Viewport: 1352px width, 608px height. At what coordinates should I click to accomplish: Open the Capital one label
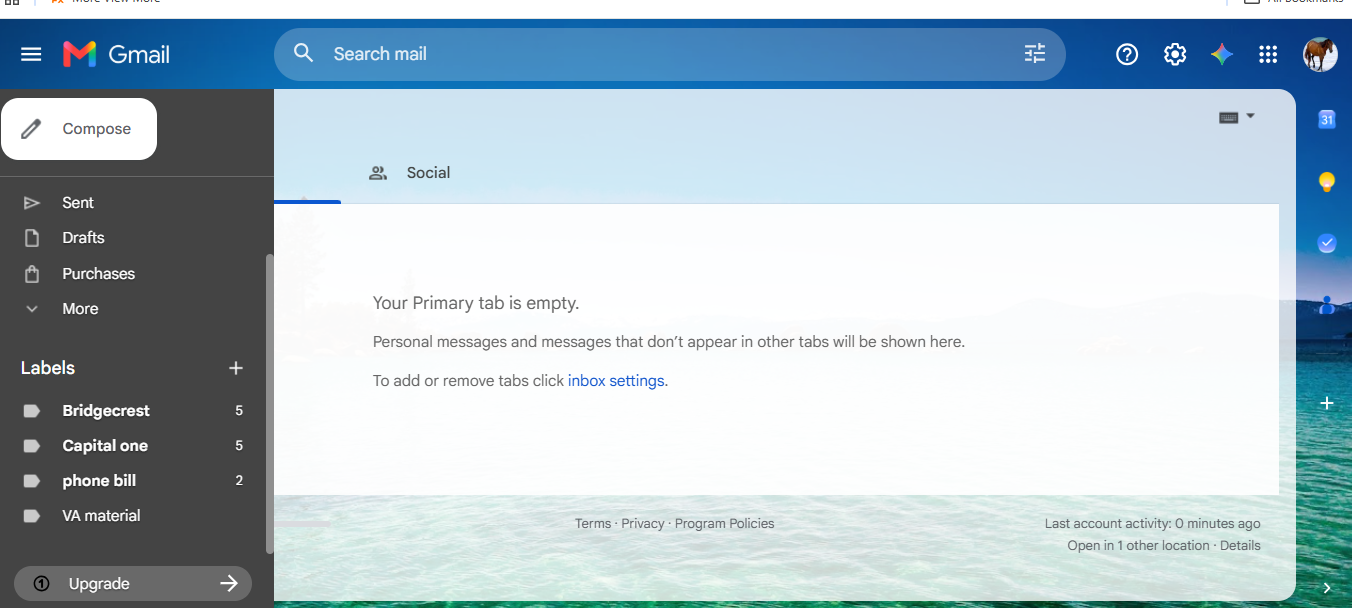[105, 445]
